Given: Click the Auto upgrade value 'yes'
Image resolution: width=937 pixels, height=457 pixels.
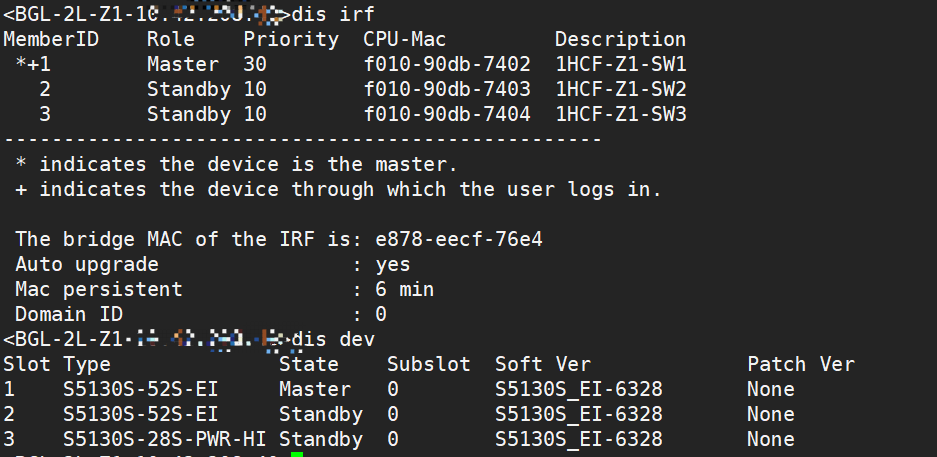Looking at the screenshot, I should (393, 265).
